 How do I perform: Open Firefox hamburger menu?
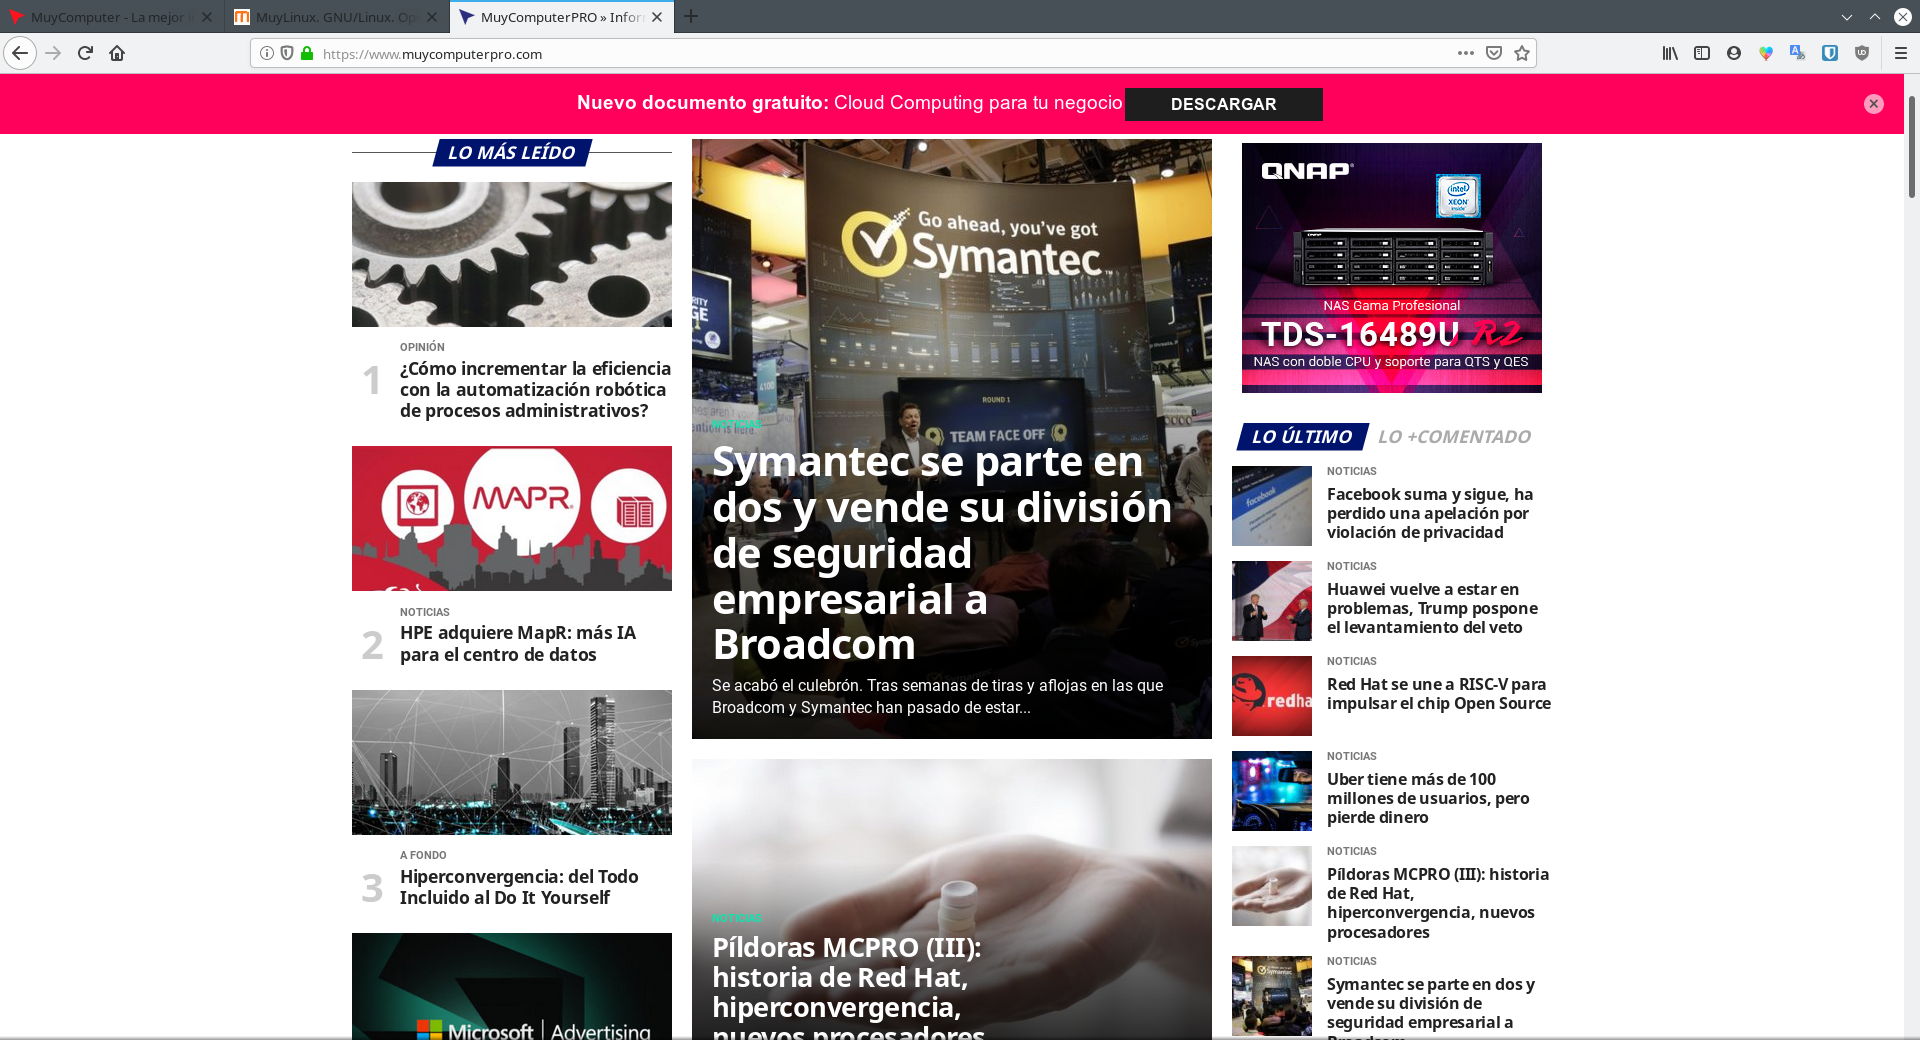coord(1901,53)
